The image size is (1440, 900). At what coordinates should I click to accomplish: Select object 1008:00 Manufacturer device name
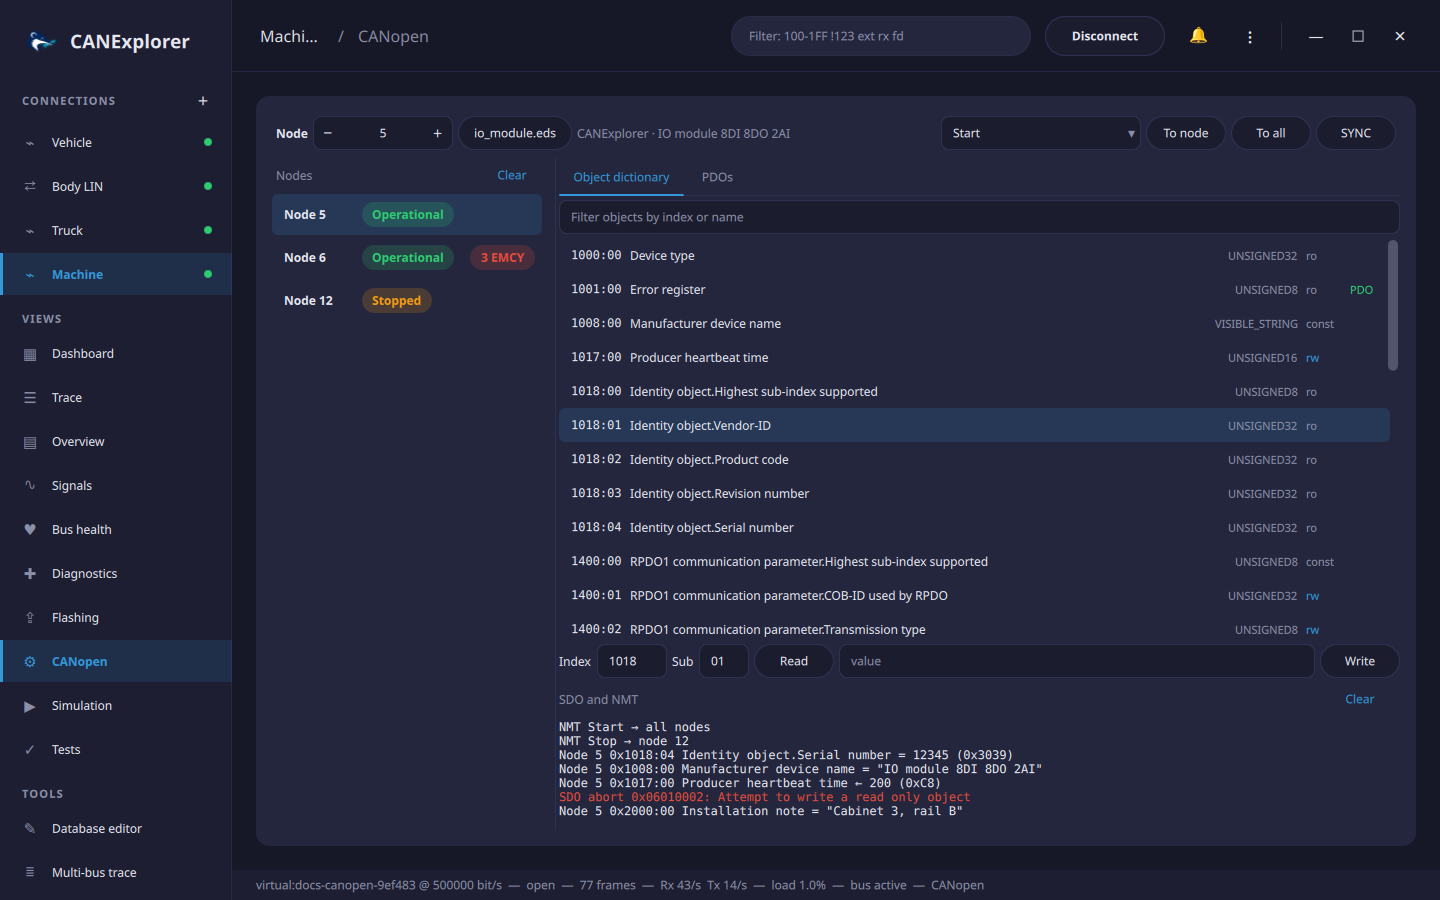(x=974, y=324)
